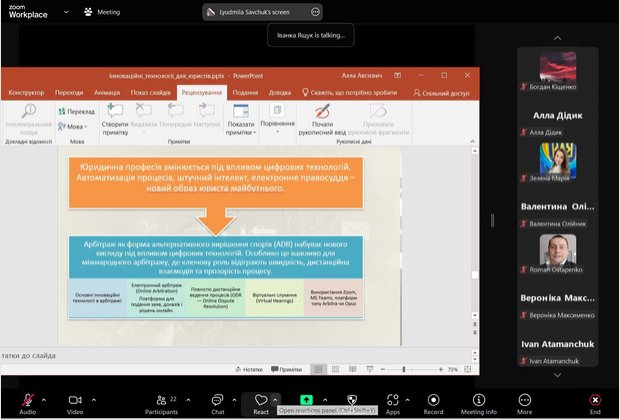The height and width of the screenshot is (420, 620).
Task: Open the More options menu
Action: coord(524,400)
